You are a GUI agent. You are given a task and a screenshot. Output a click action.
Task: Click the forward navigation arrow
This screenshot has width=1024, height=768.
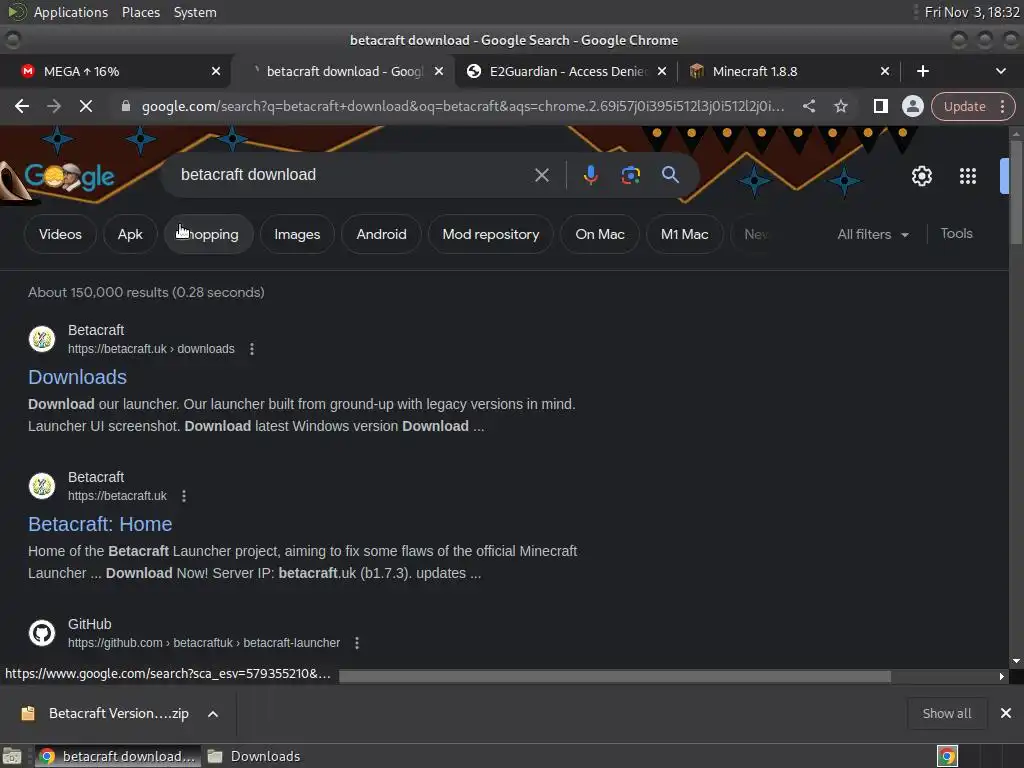tap(54, 106)
